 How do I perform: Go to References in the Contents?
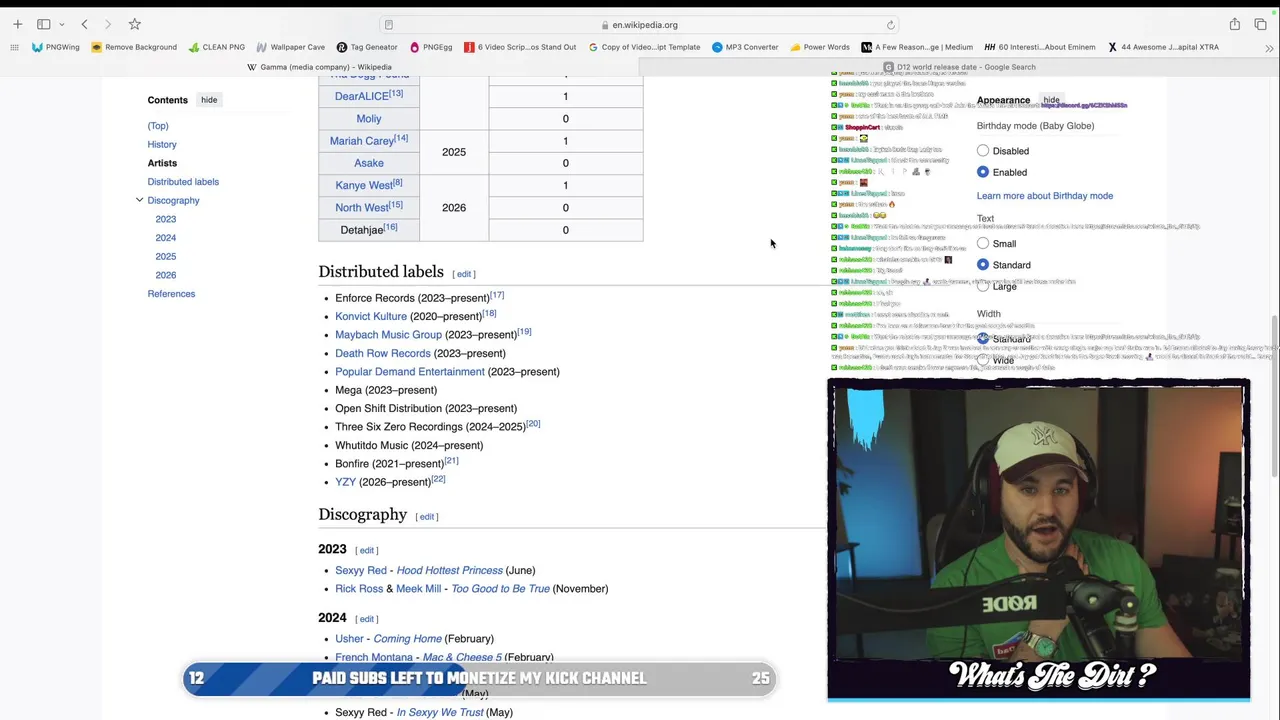coord(171,294)
